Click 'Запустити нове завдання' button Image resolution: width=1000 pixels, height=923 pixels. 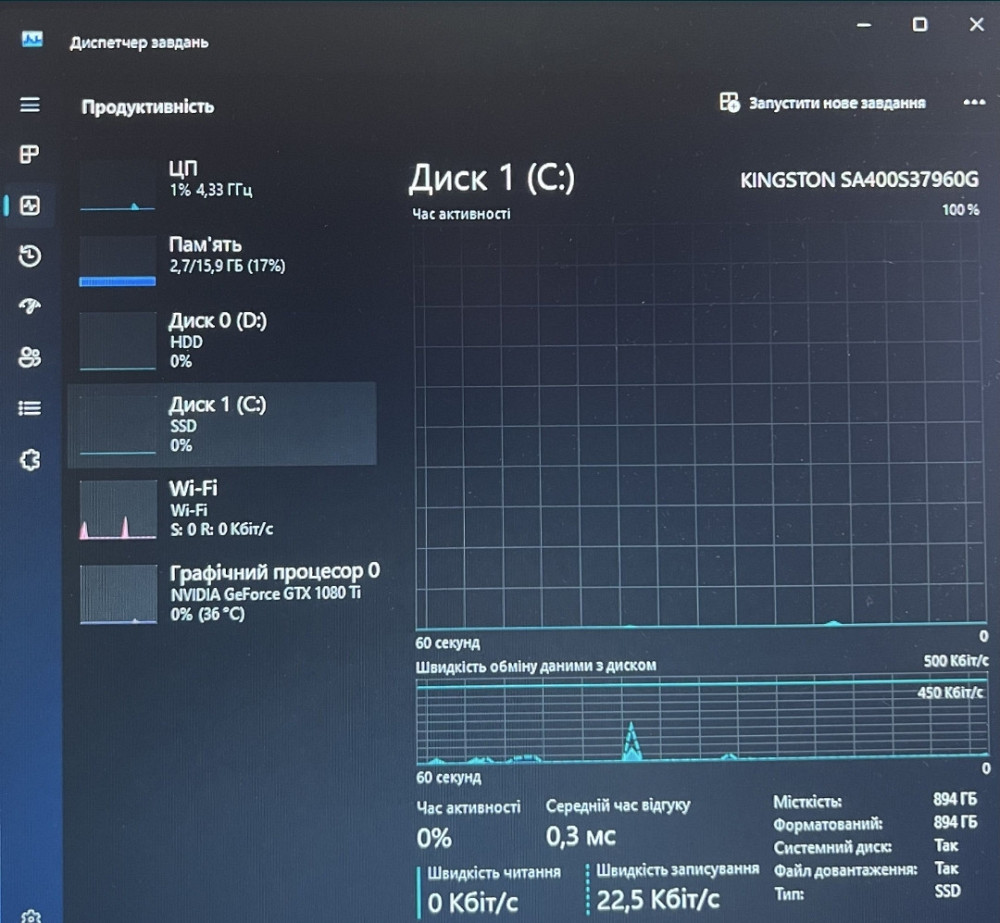823,103
